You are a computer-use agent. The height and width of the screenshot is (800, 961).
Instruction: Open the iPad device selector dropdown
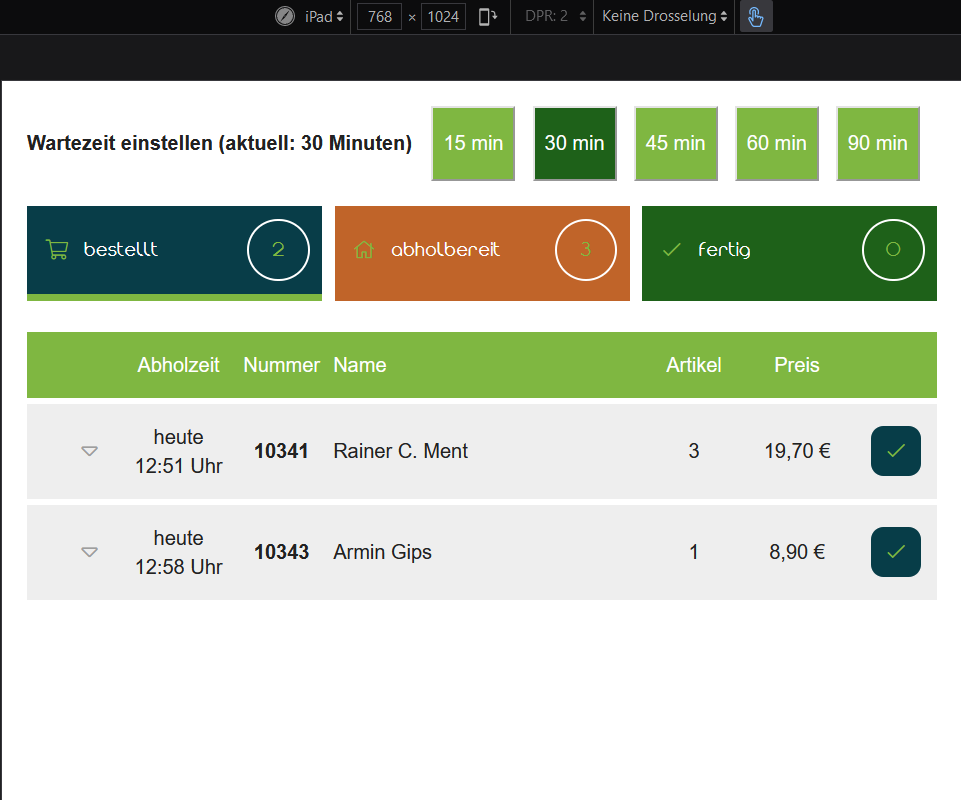tap(324, 17)
